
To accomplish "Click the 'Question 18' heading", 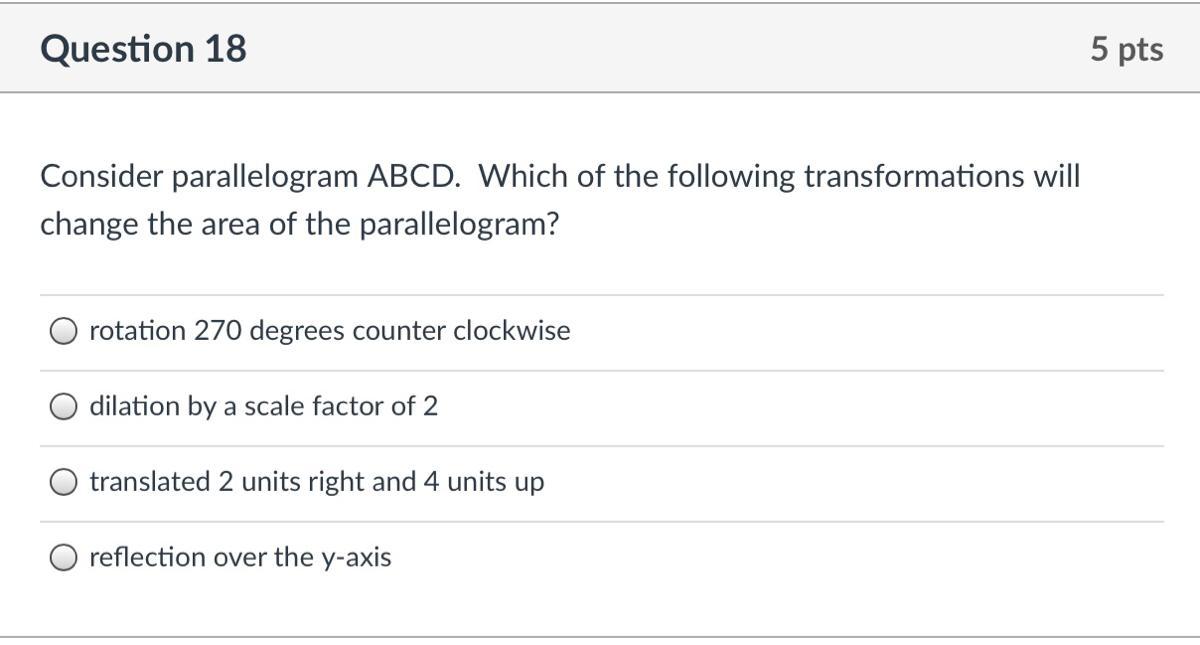I will pos(144,49).
